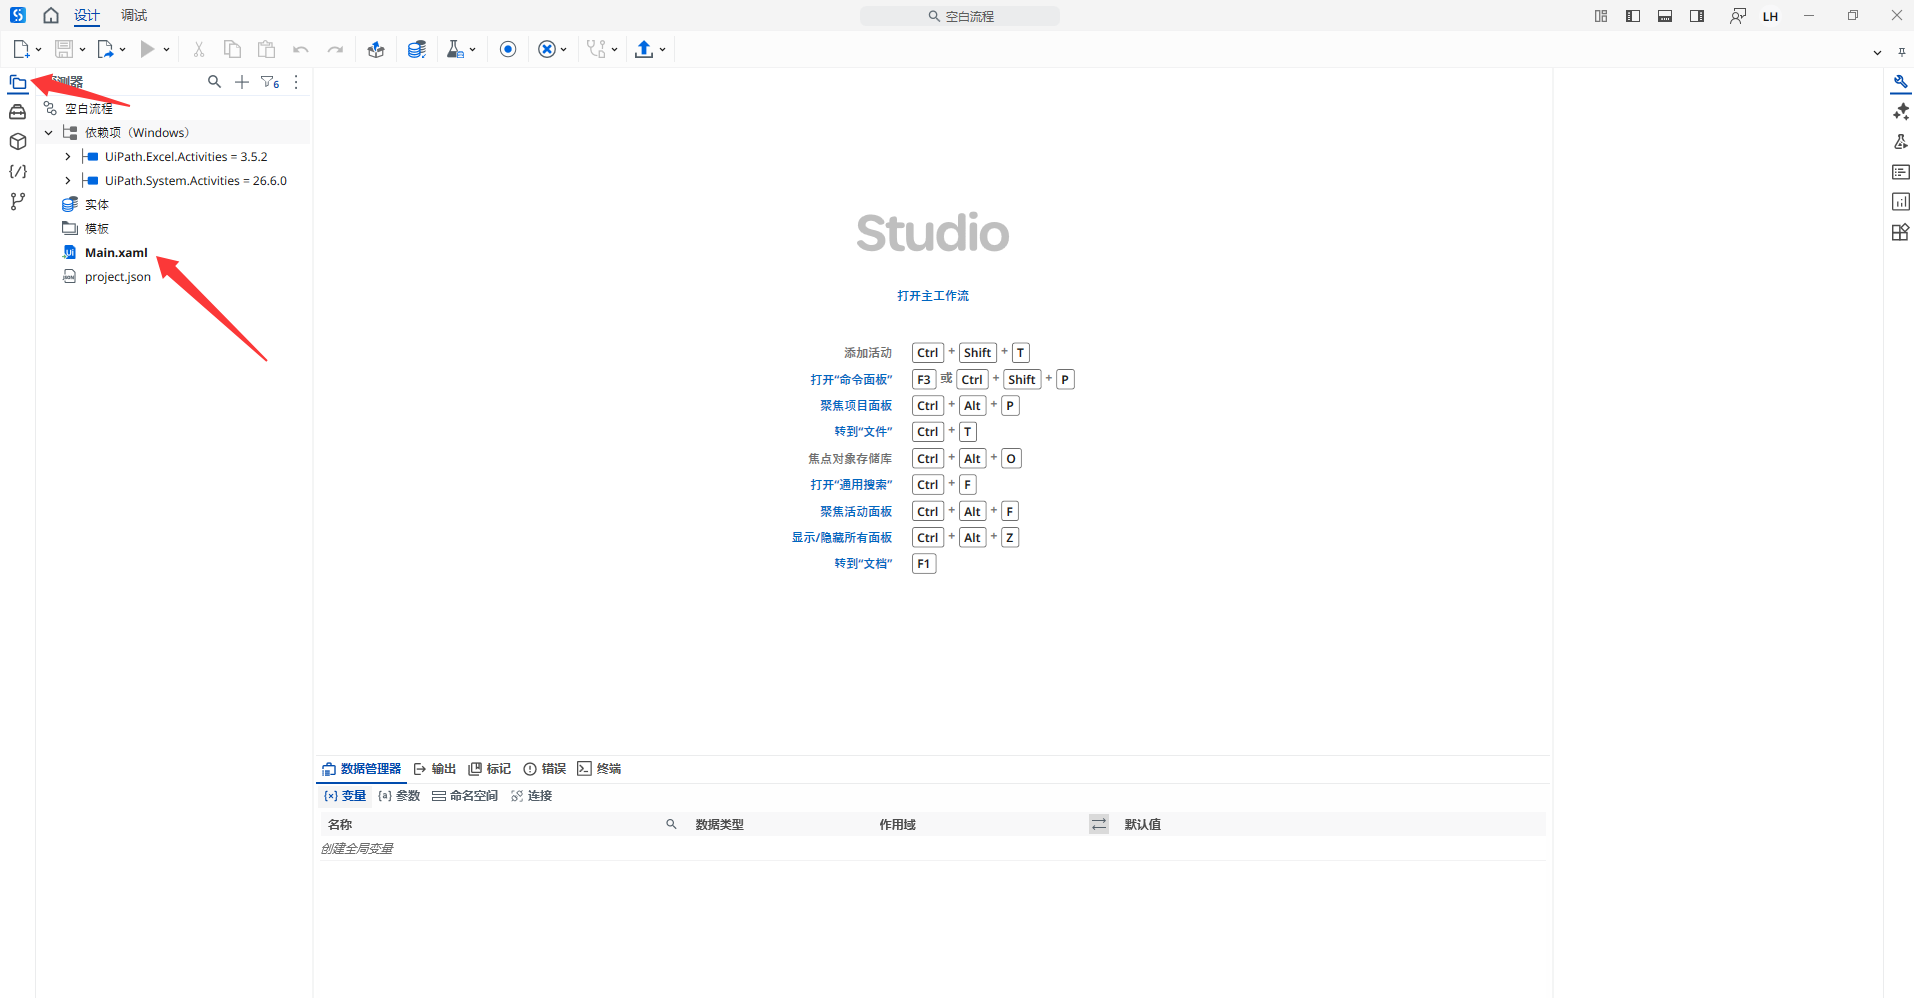Viewport: 1914px width, 998px height.
Task: Switch to the 错误 tab
Action: 545,768
